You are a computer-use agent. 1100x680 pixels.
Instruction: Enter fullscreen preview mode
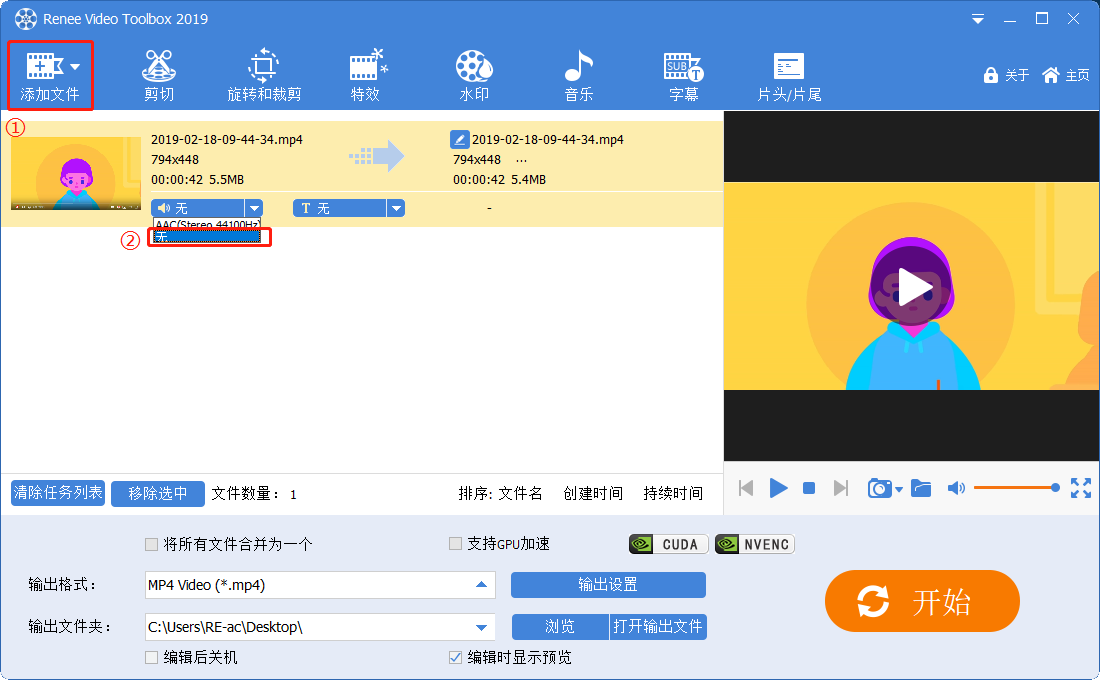coord(1080,488)
